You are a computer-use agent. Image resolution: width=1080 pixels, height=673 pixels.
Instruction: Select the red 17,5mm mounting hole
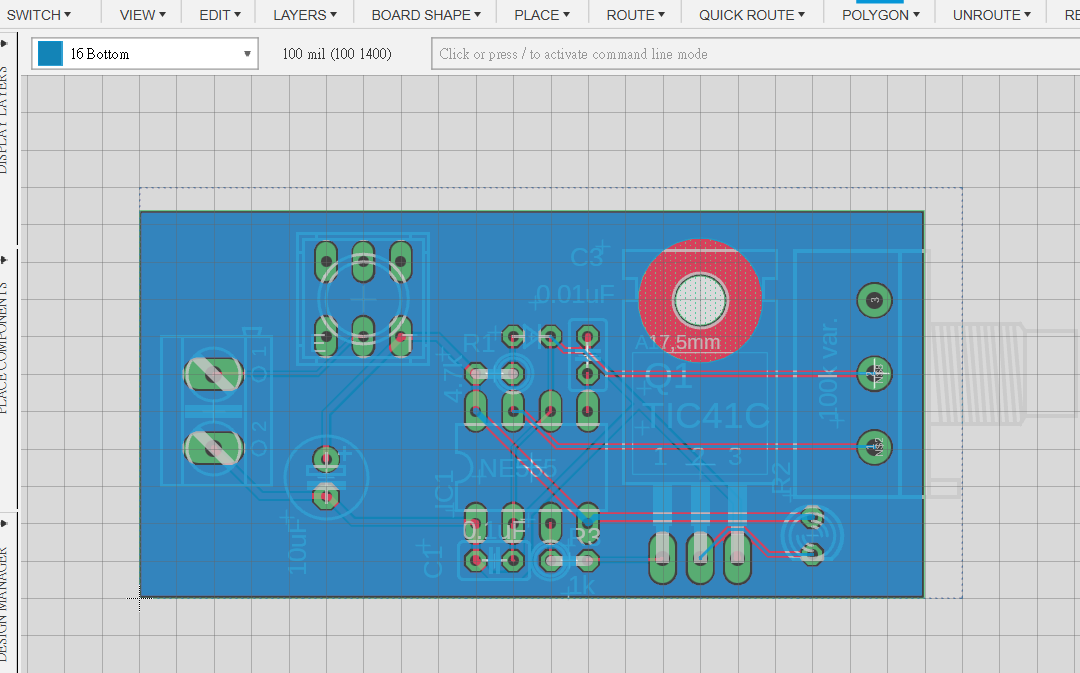(x=700, y=298)
